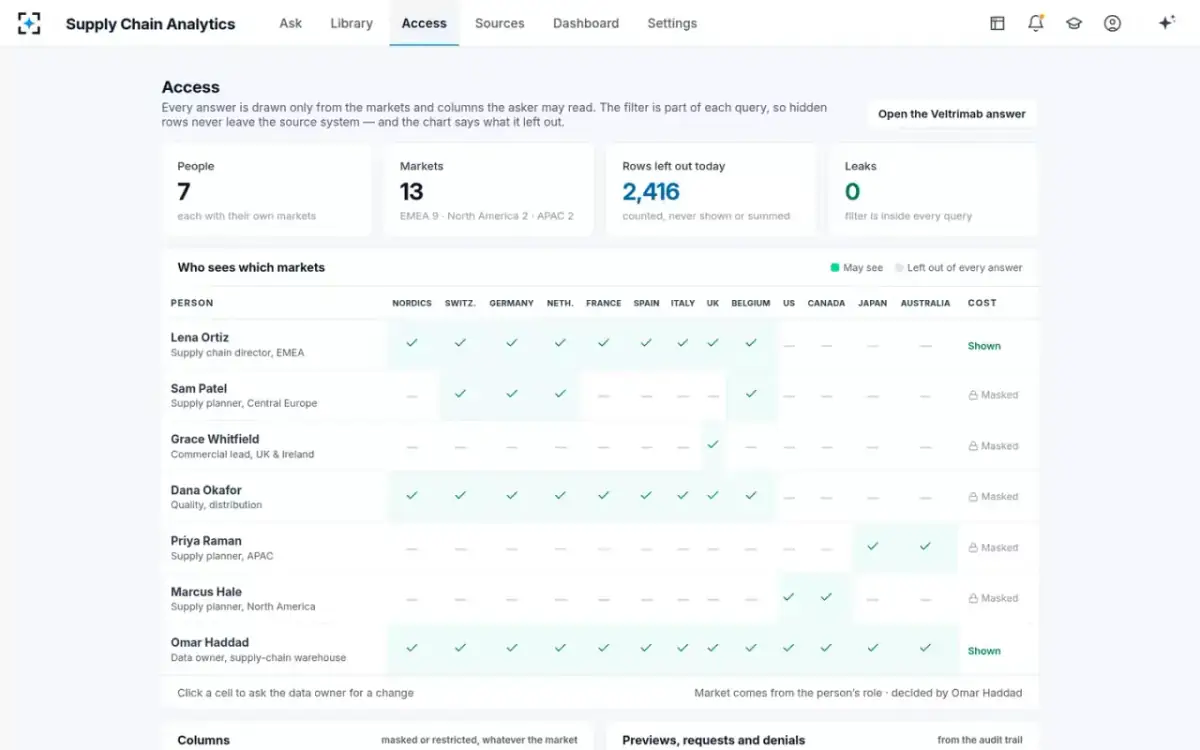This screenshot has height=750, width=1200.
Task: Toggle Sam Patel's France access cell
Action: tap(603, 396)
